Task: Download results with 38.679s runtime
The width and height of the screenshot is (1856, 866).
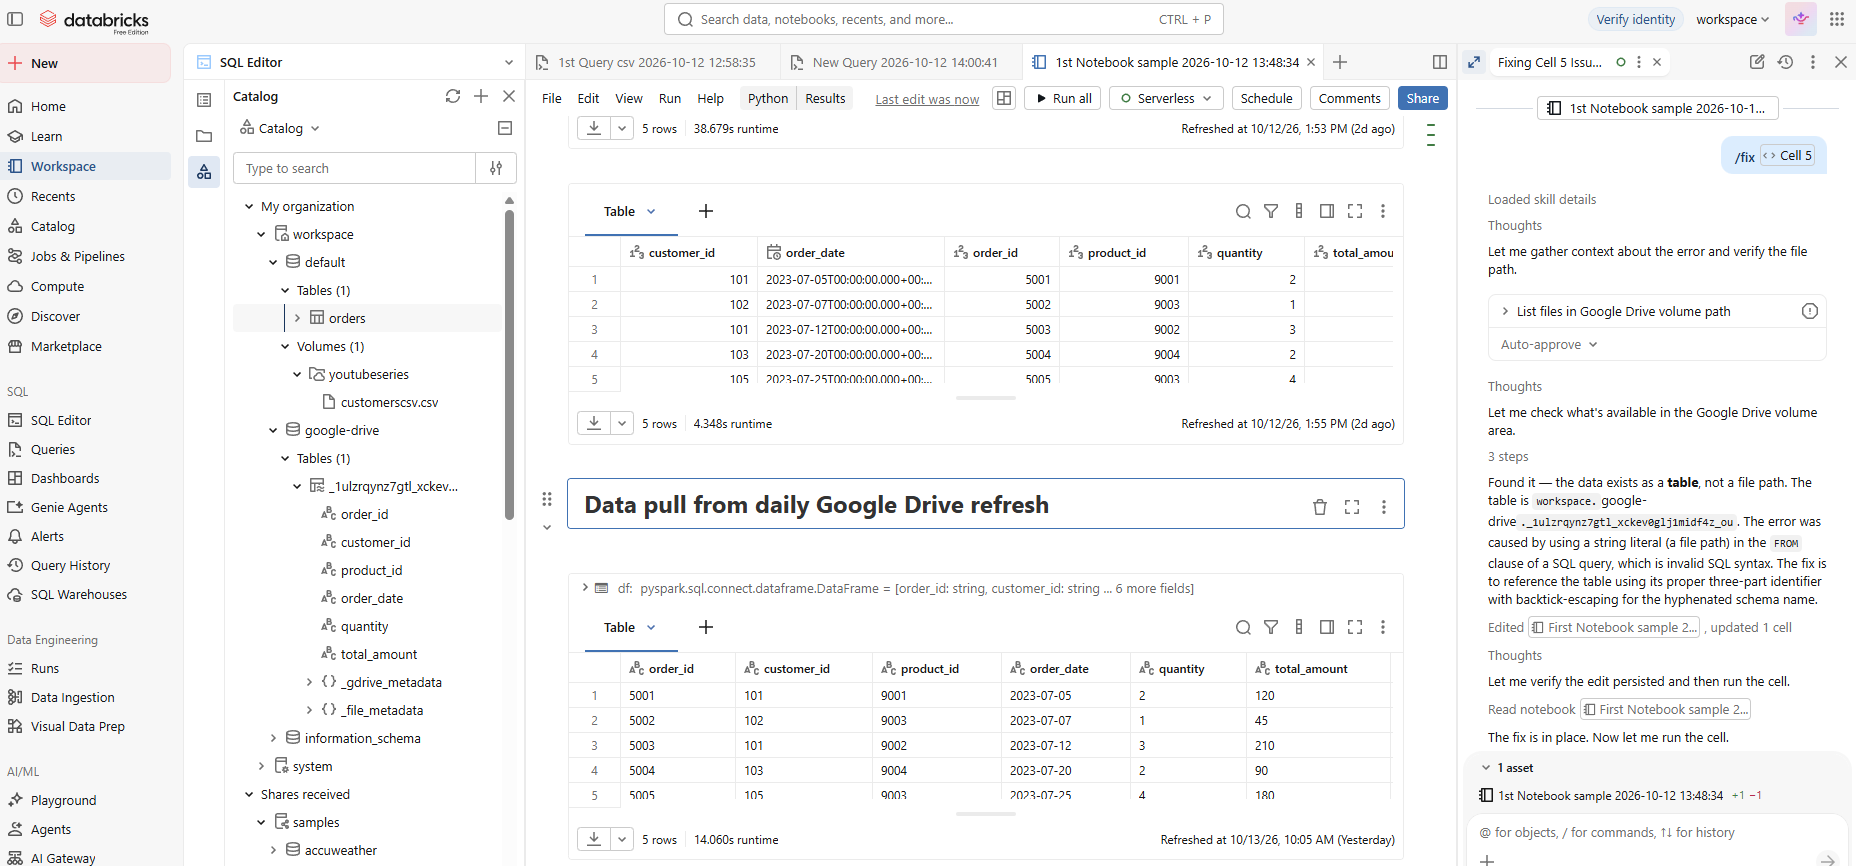Action: tap(594, 128)
